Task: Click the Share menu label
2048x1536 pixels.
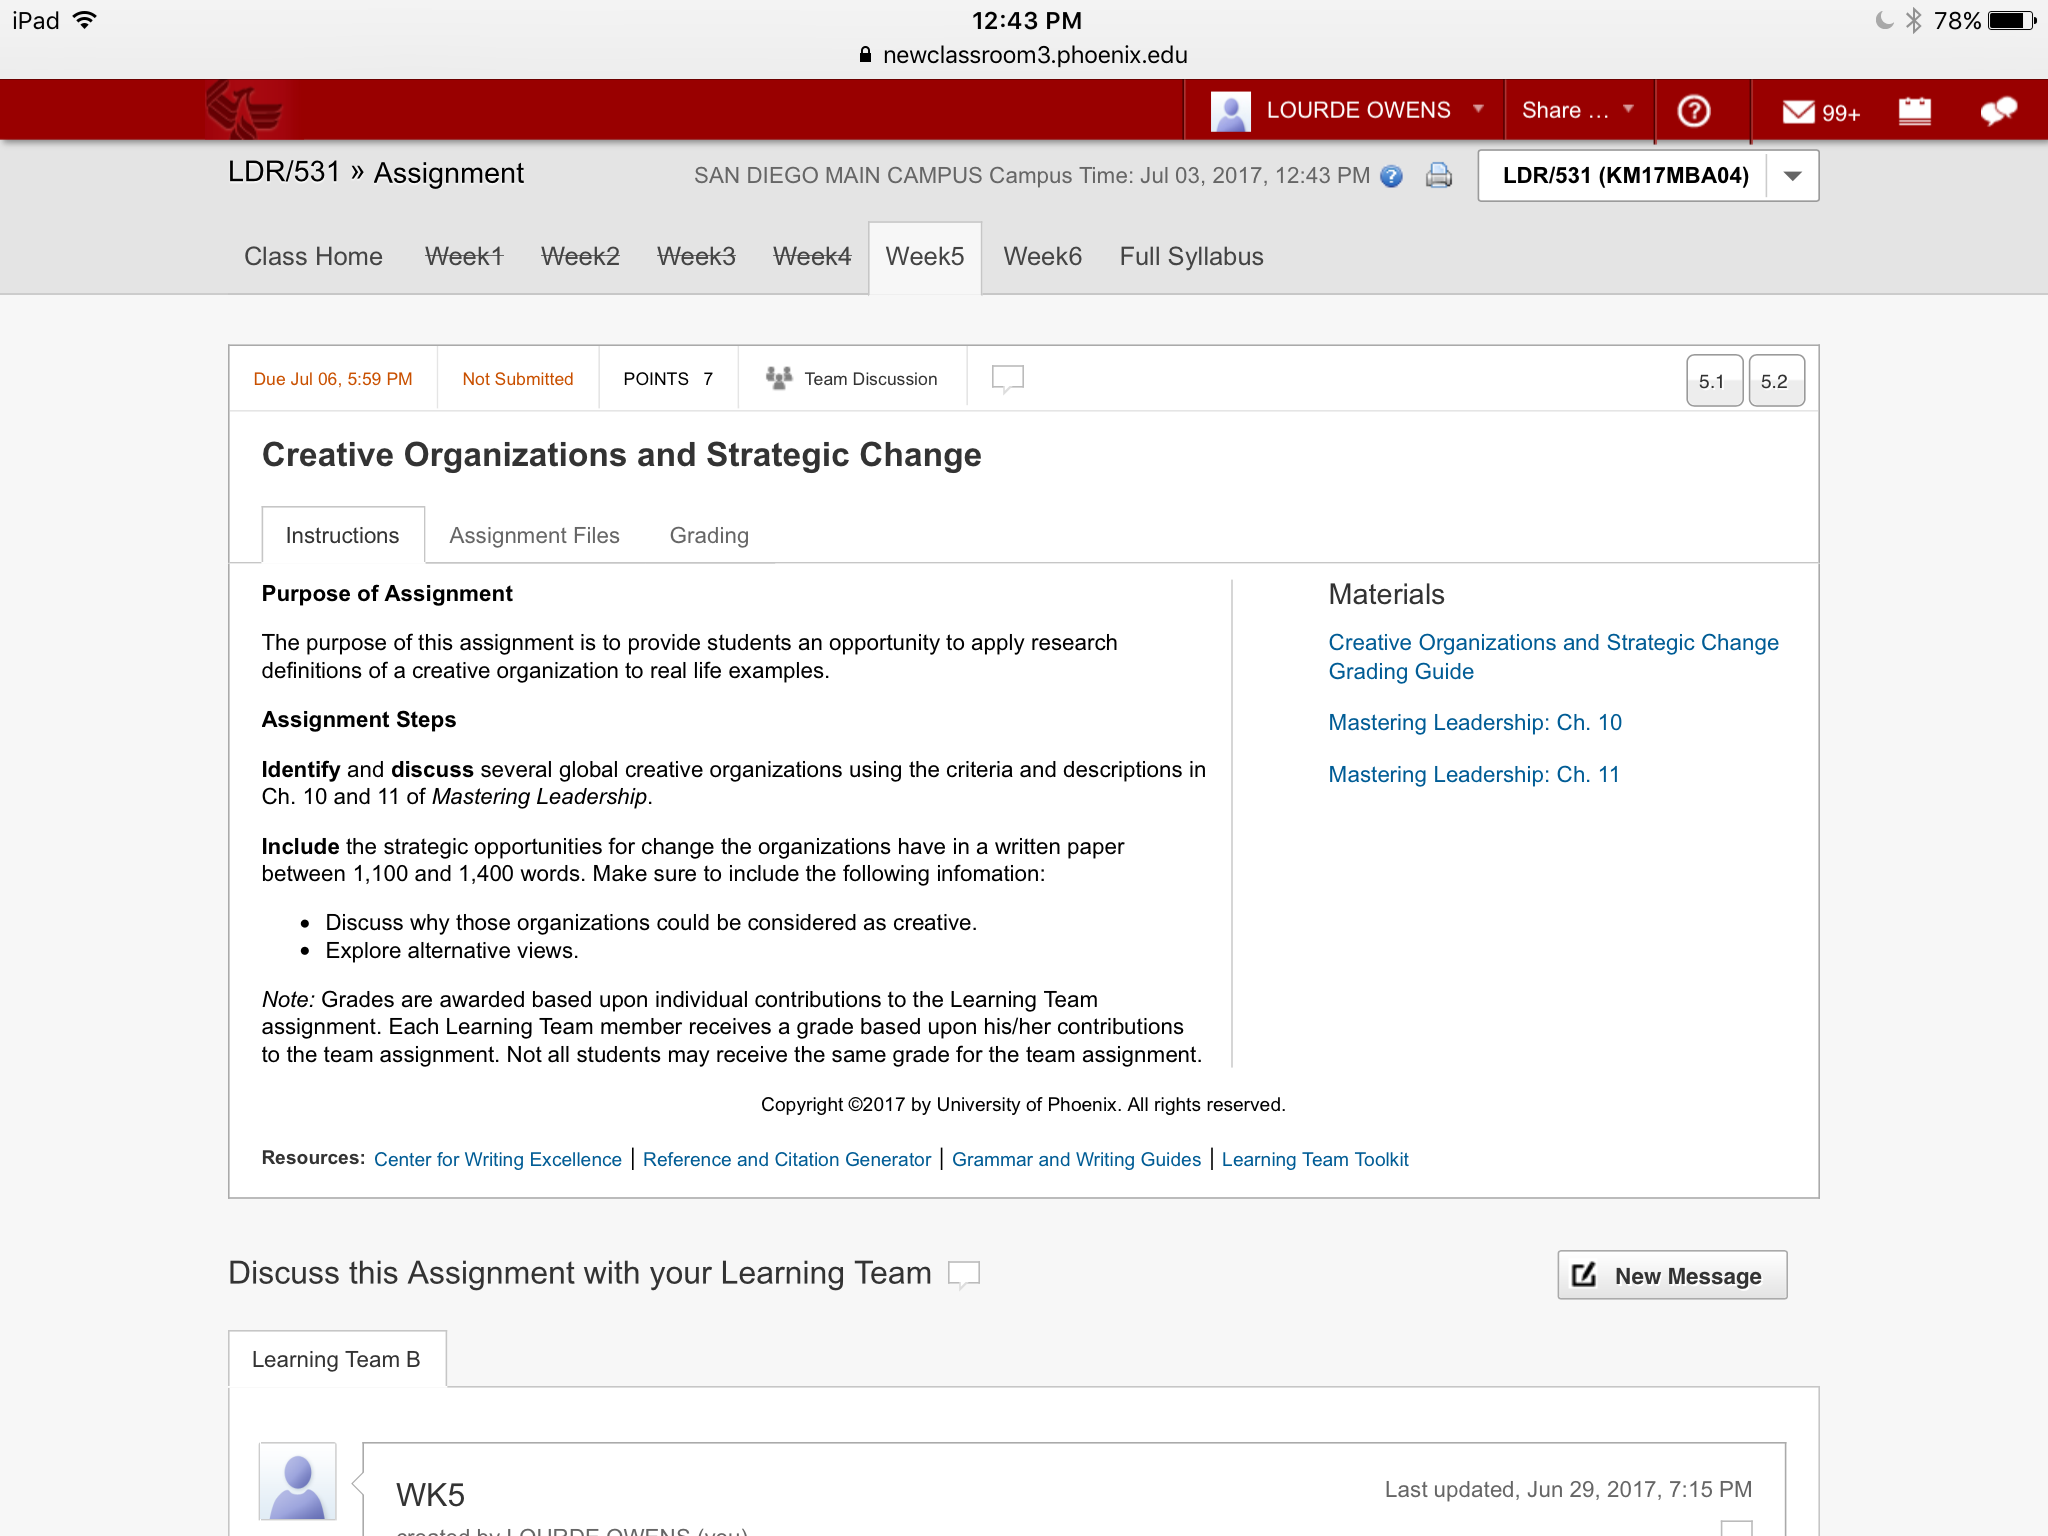Action: (1565, 110)
